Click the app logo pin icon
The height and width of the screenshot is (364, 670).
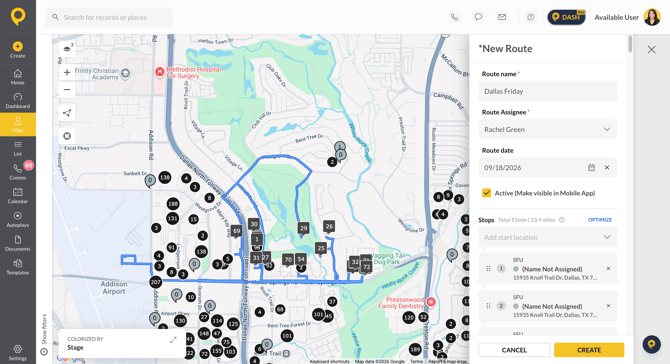(x=18, y=17)
